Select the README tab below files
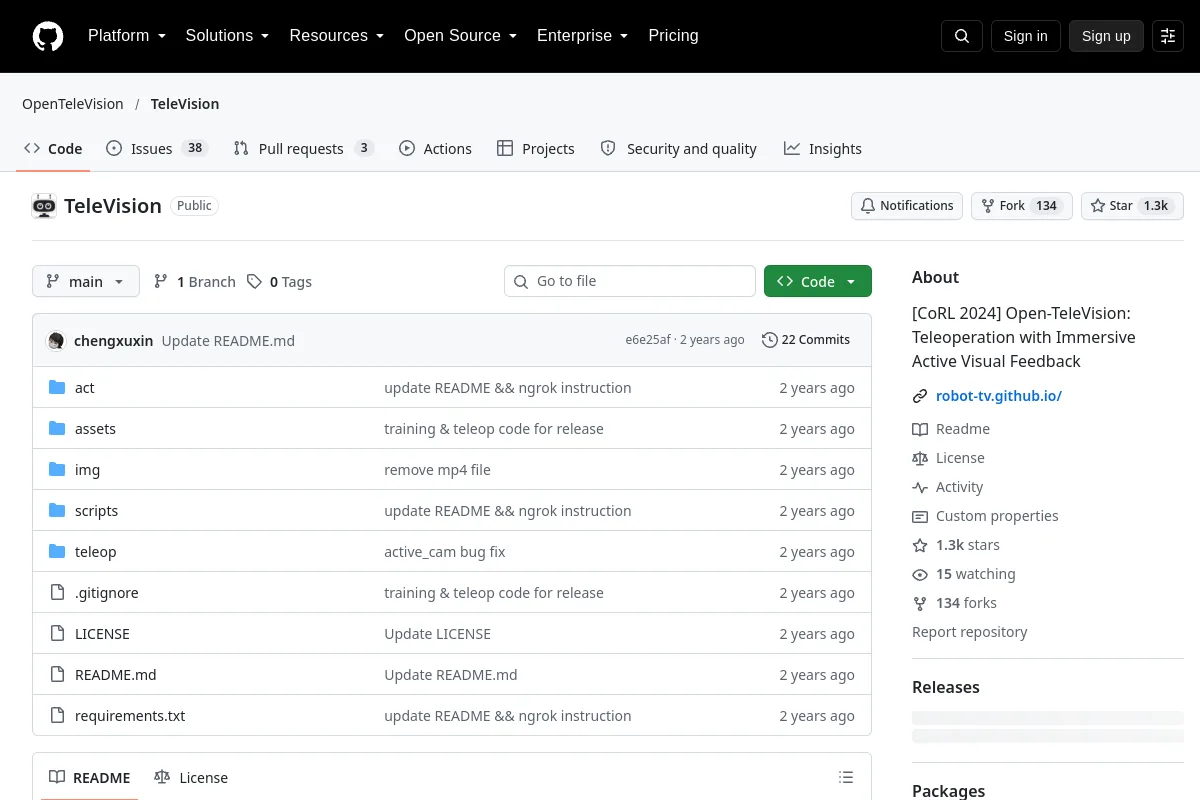Image resolution: width=1200 pixels, height=800 pixels. (90, 778)
